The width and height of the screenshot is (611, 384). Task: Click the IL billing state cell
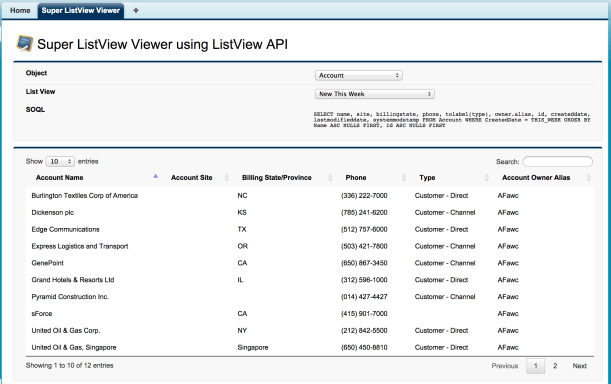[x=240, y=280]
